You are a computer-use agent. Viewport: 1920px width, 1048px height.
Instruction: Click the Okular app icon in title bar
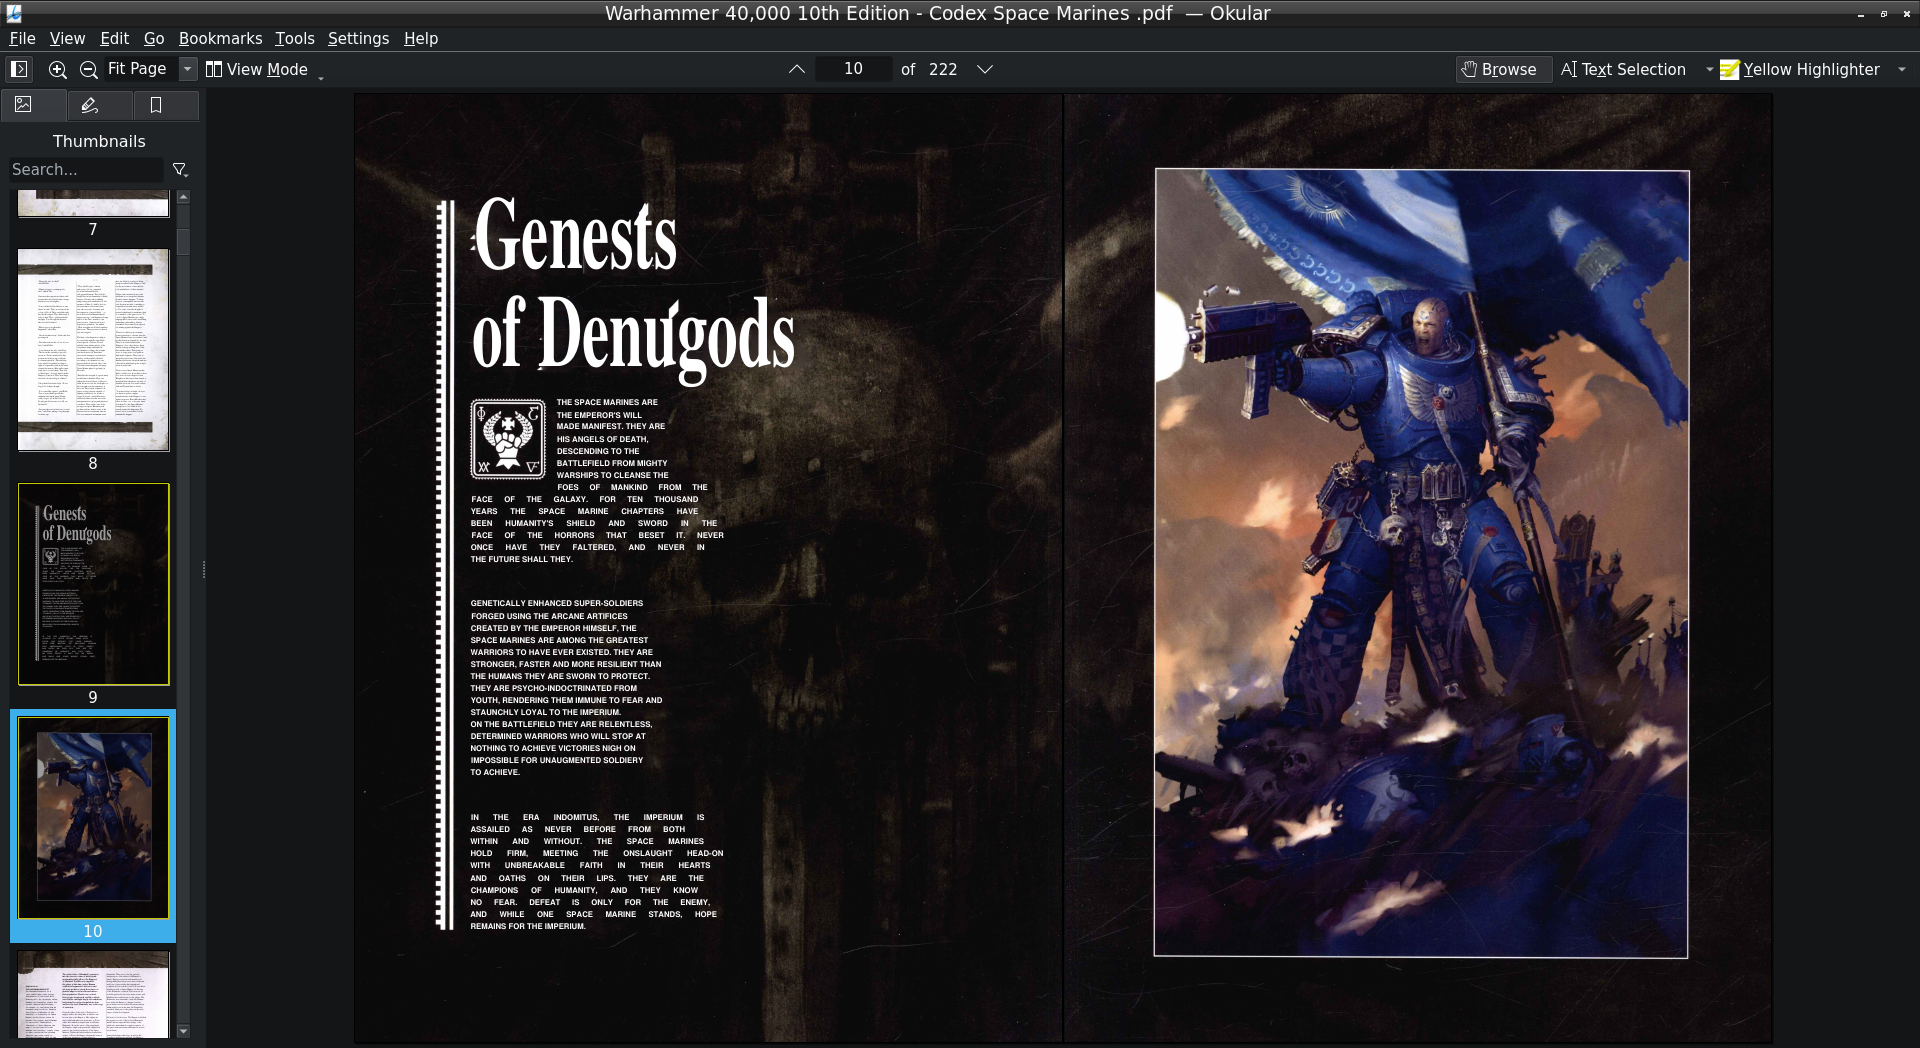[x=14, y=13]
